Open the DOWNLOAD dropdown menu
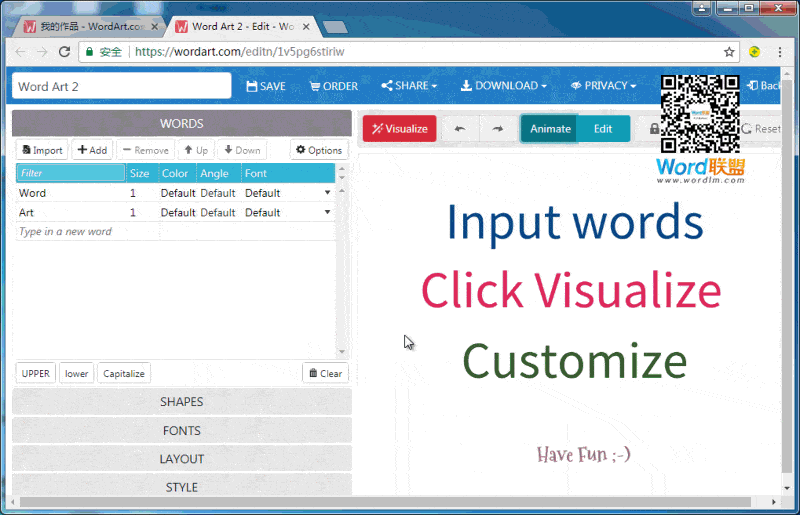This screenshot has width=800, height=515. tap(503, 86)
